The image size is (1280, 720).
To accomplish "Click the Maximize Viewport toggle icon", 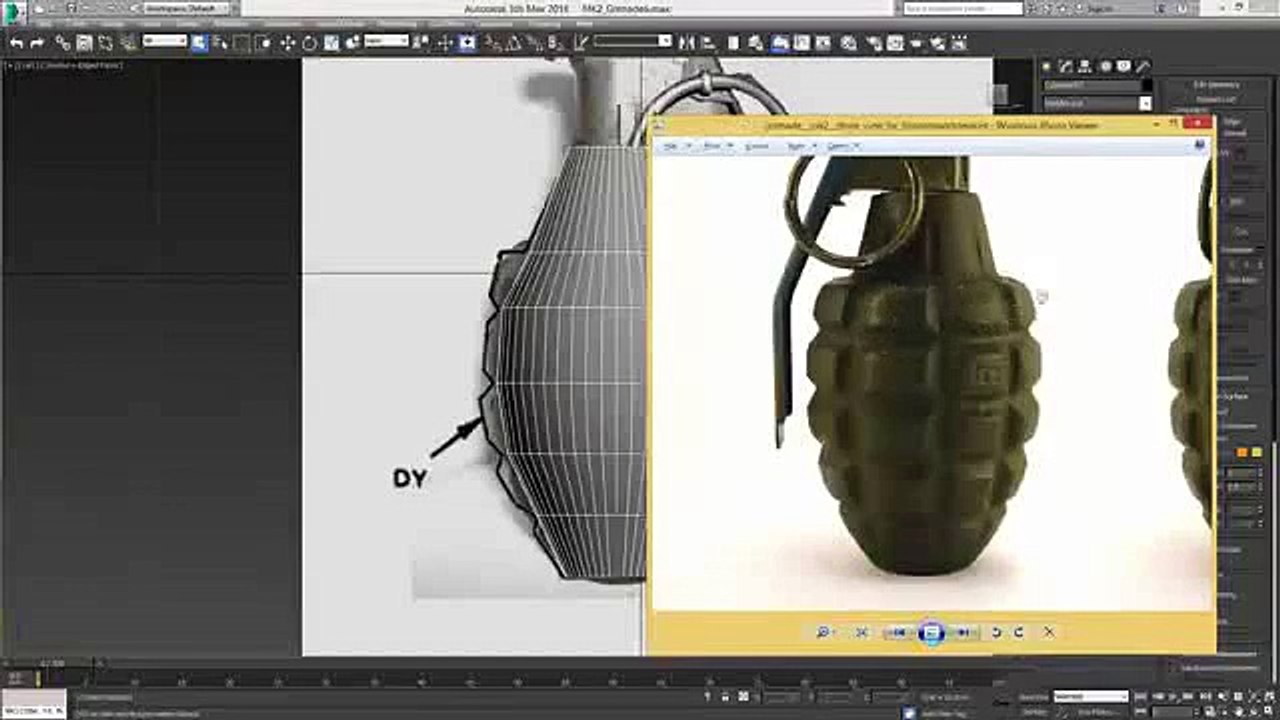I will point(1269,711).
